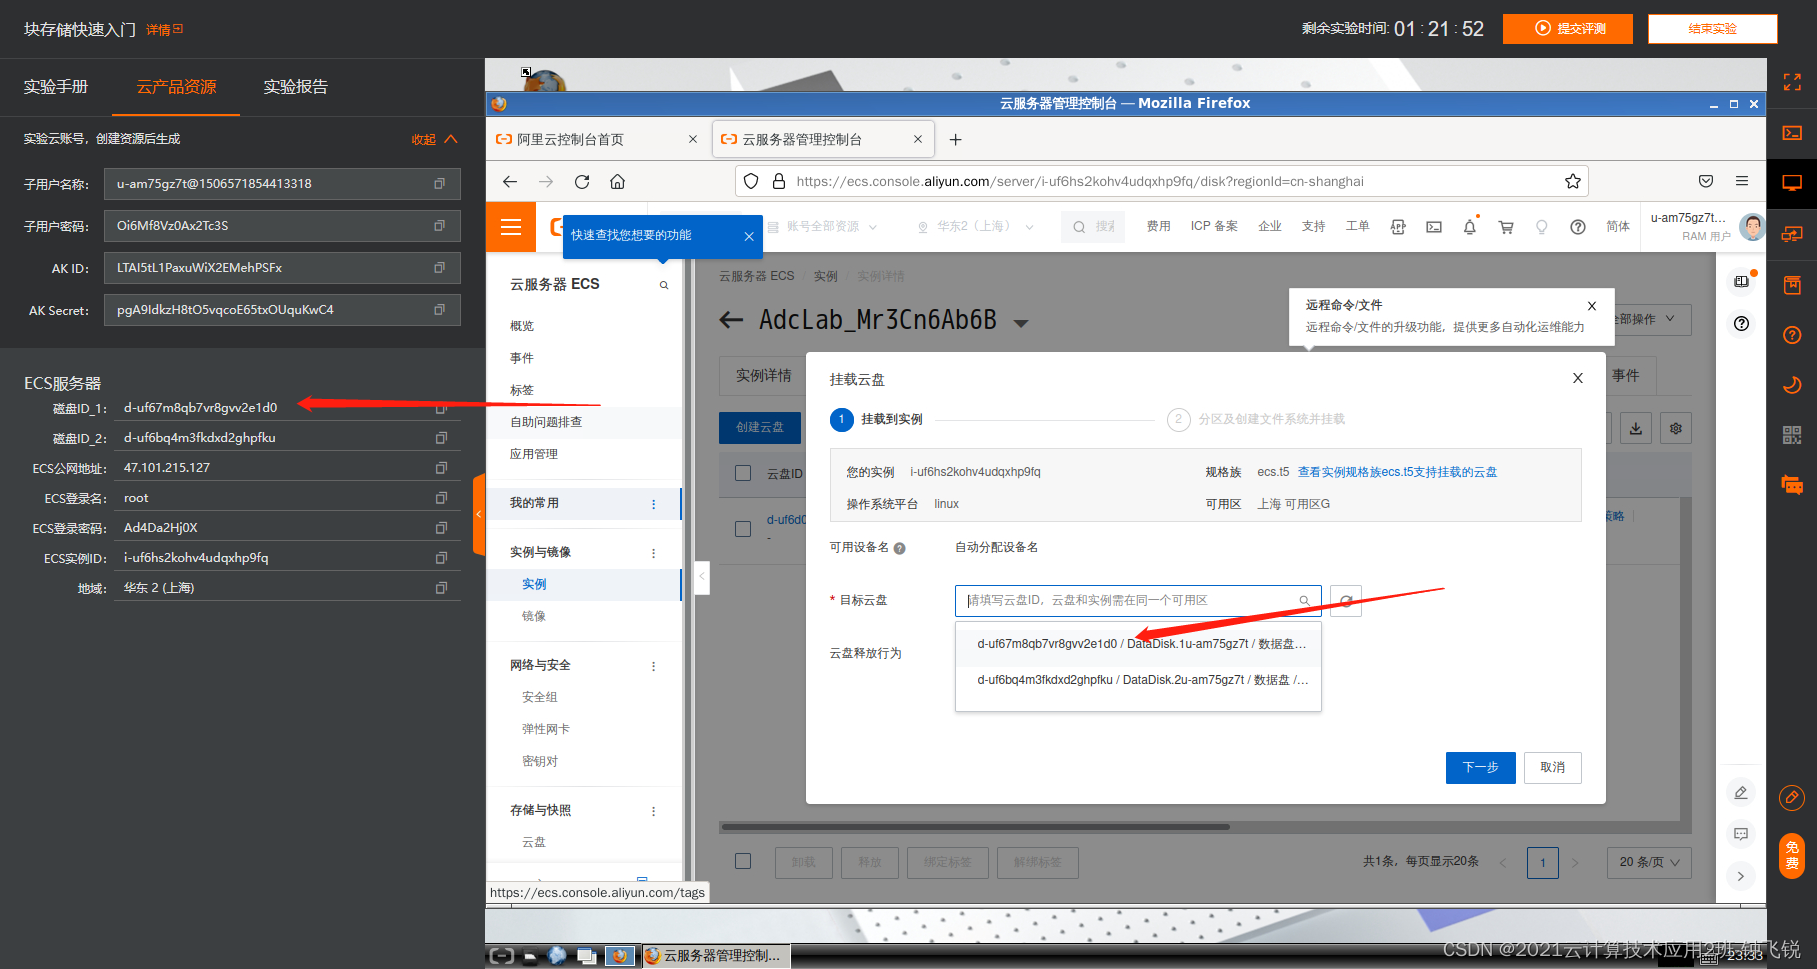Open 云盘 in ECS sidebar
Viewport: 1817px width, 969px height.
tap(534, 843)
